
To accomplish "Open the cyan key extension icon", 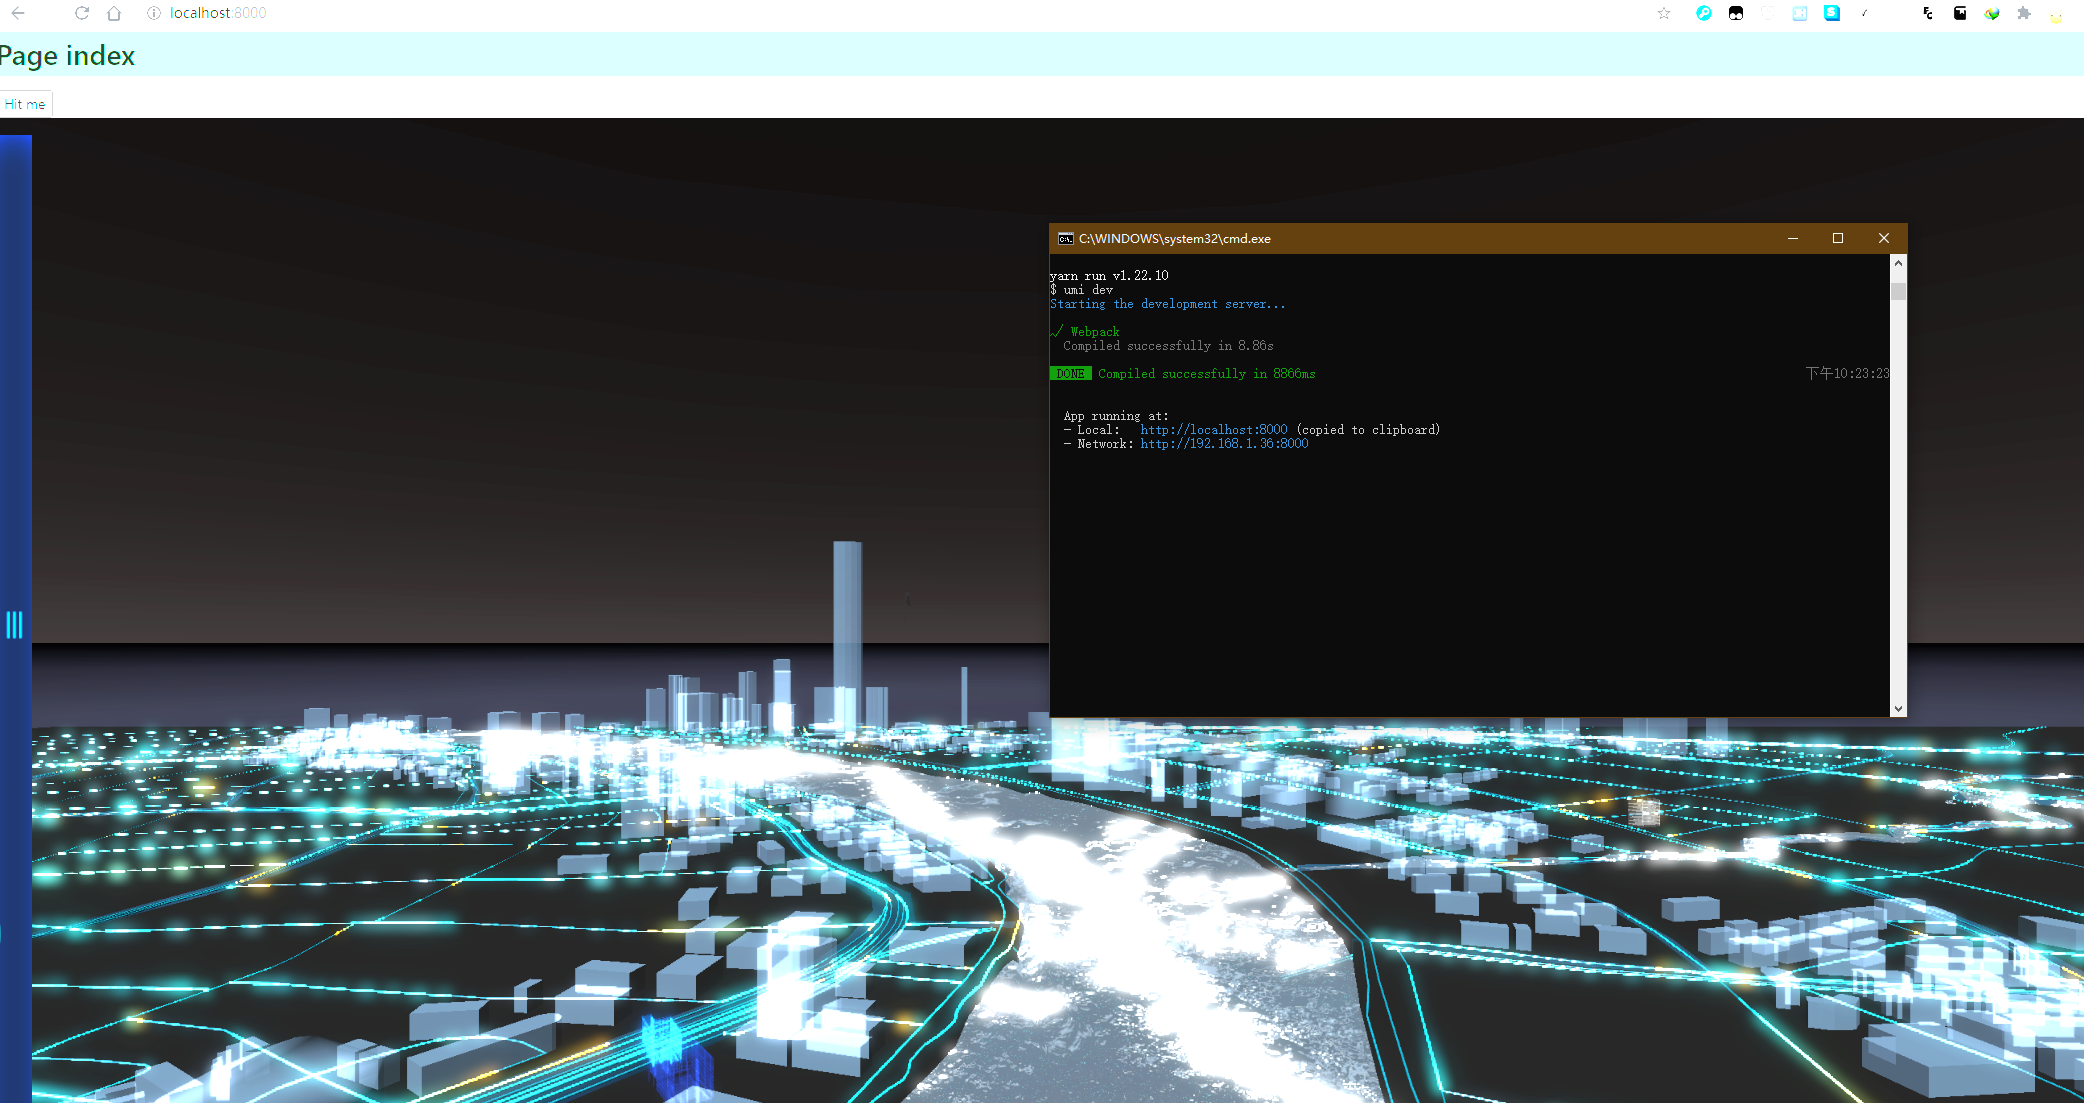I will pos(1704,13).
